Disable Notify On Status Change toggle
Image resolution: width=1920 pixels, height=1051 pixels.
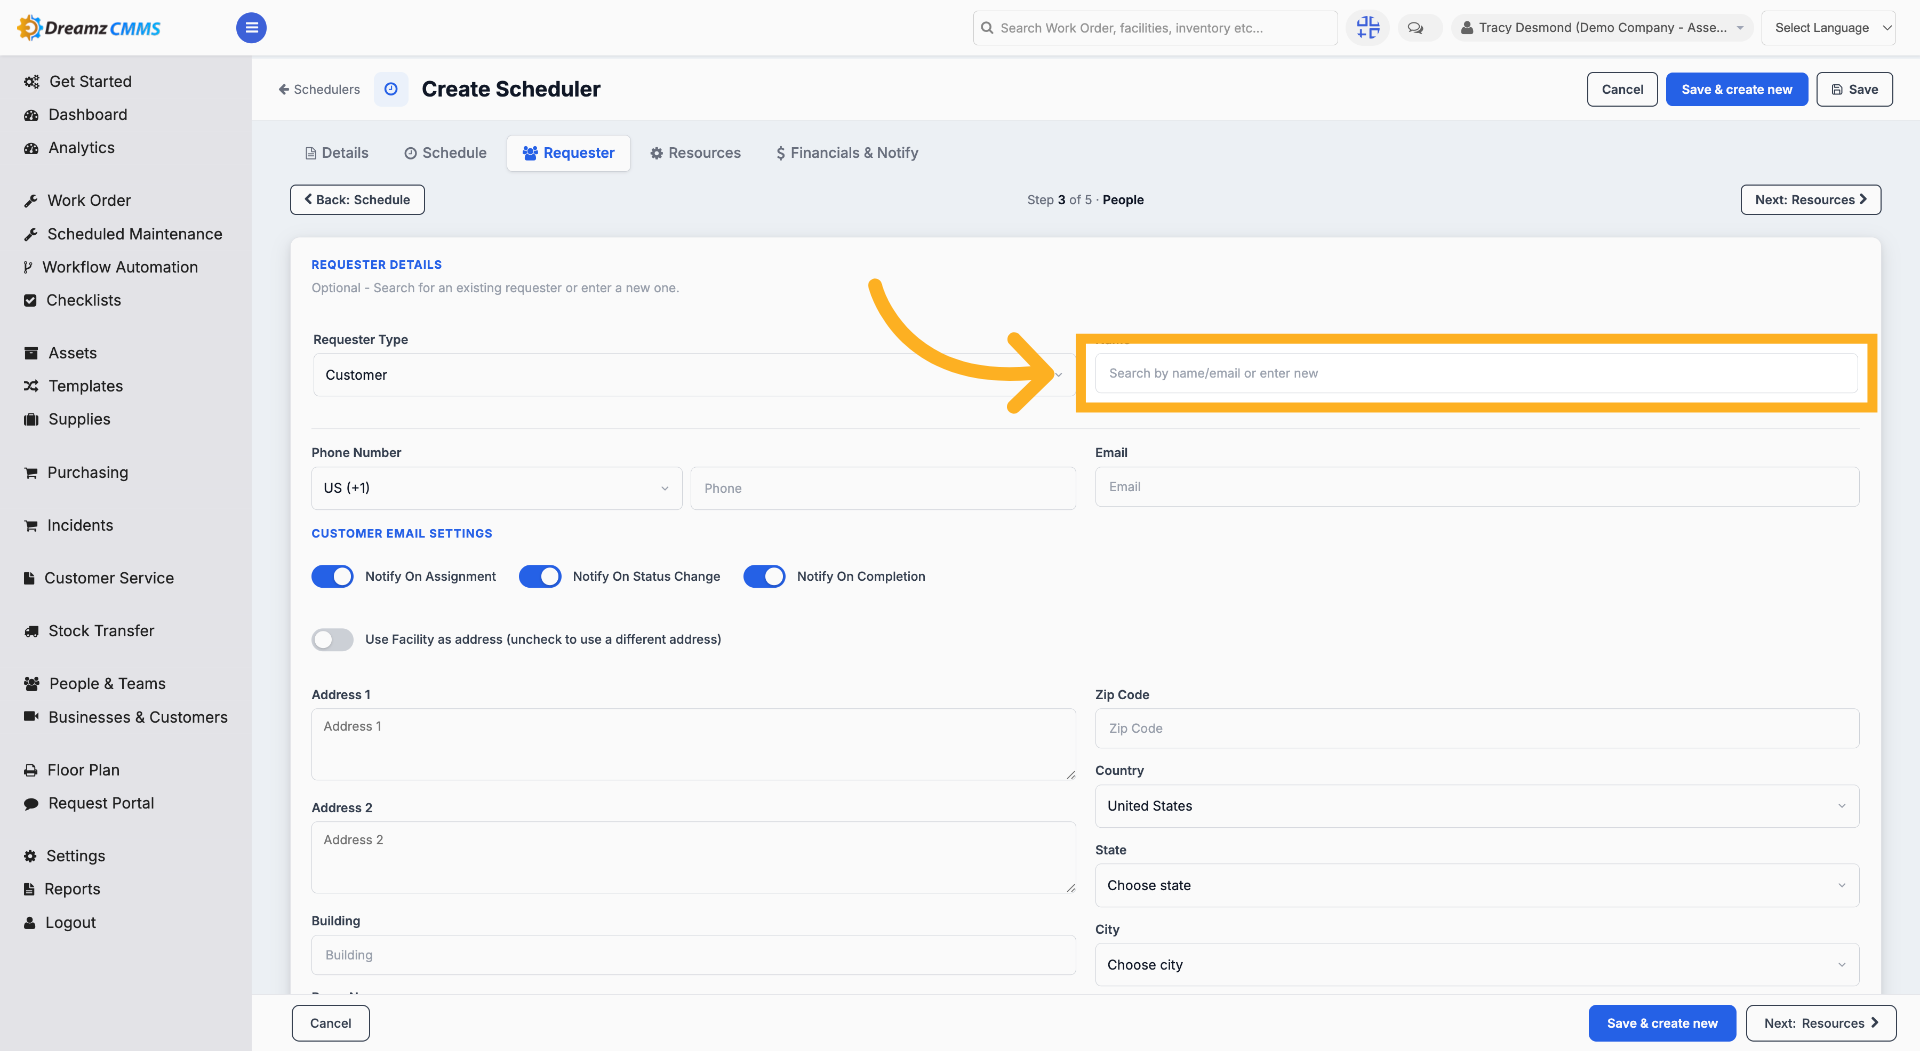coord(540,577)
